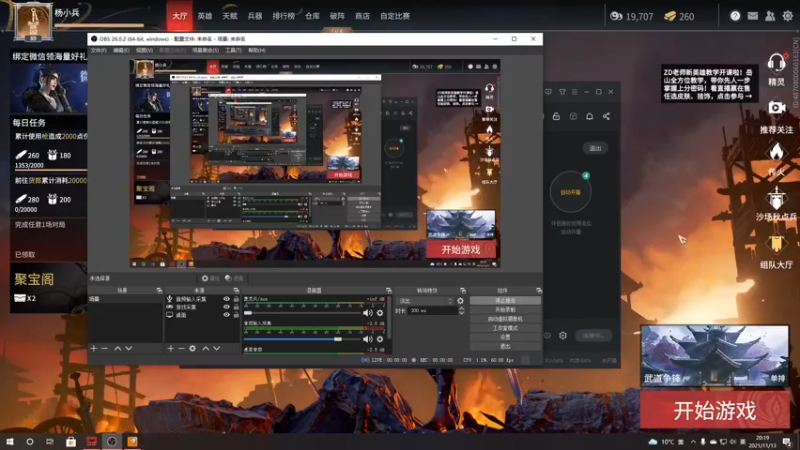Click the transition duration 300 ms field

coord(432,310)
